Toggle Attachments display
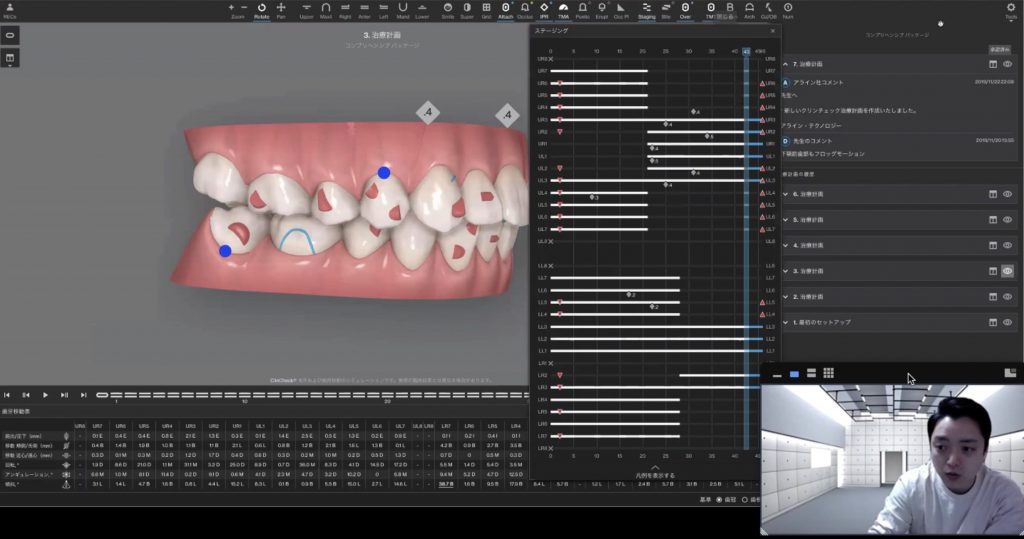 pyautogui.click(x=505, y=10)
